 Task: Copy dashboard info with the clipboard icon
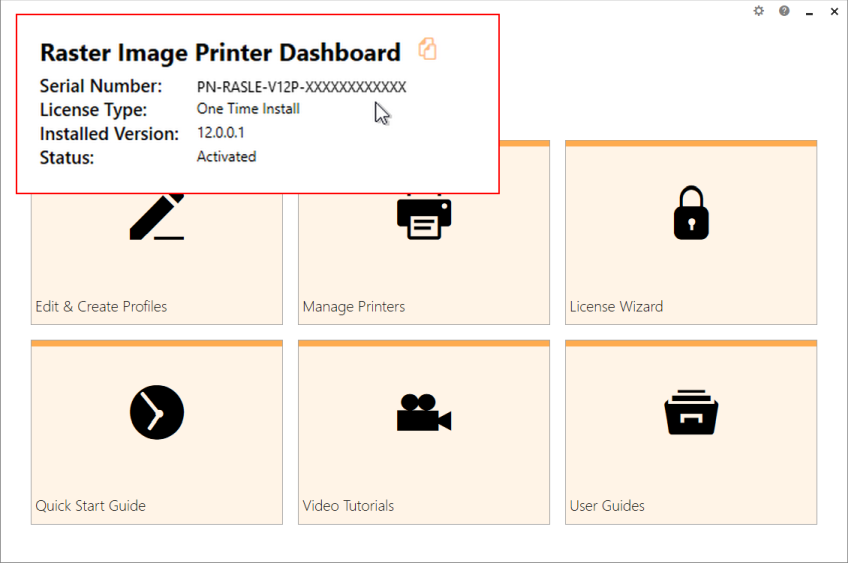coord(427,49)
